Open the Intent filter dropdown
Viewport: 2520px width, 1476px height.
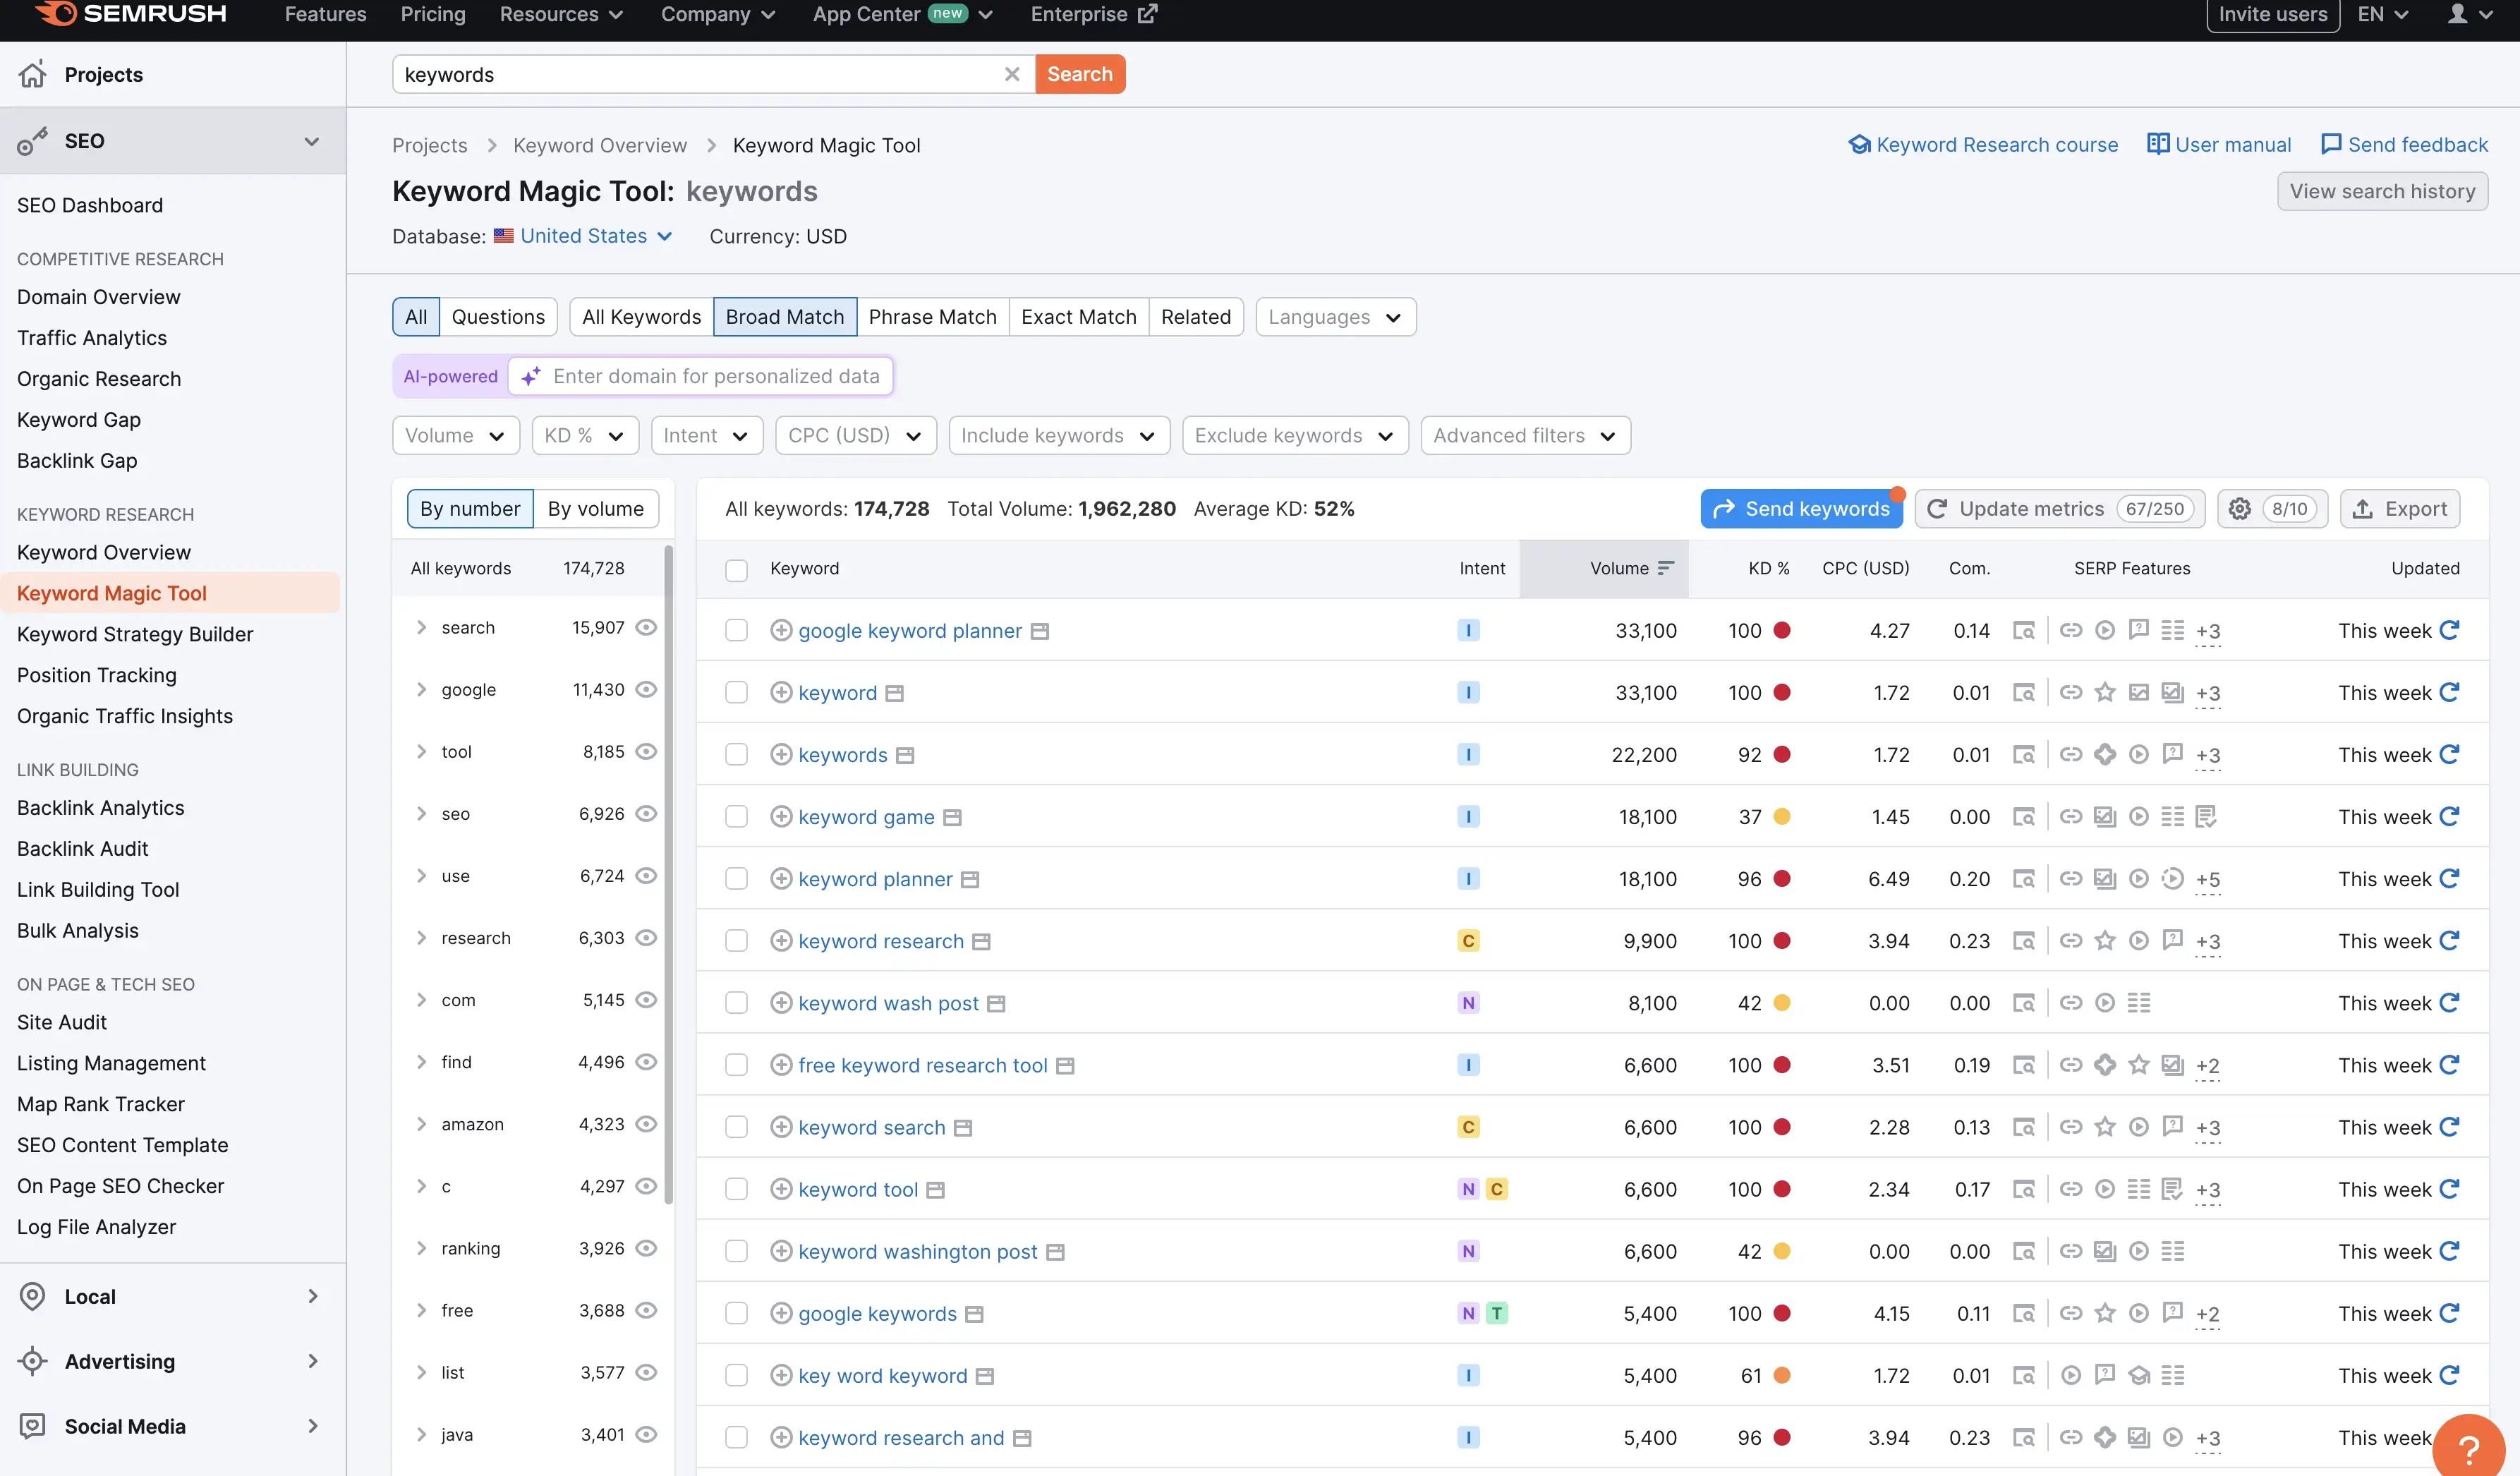[707, 435]
